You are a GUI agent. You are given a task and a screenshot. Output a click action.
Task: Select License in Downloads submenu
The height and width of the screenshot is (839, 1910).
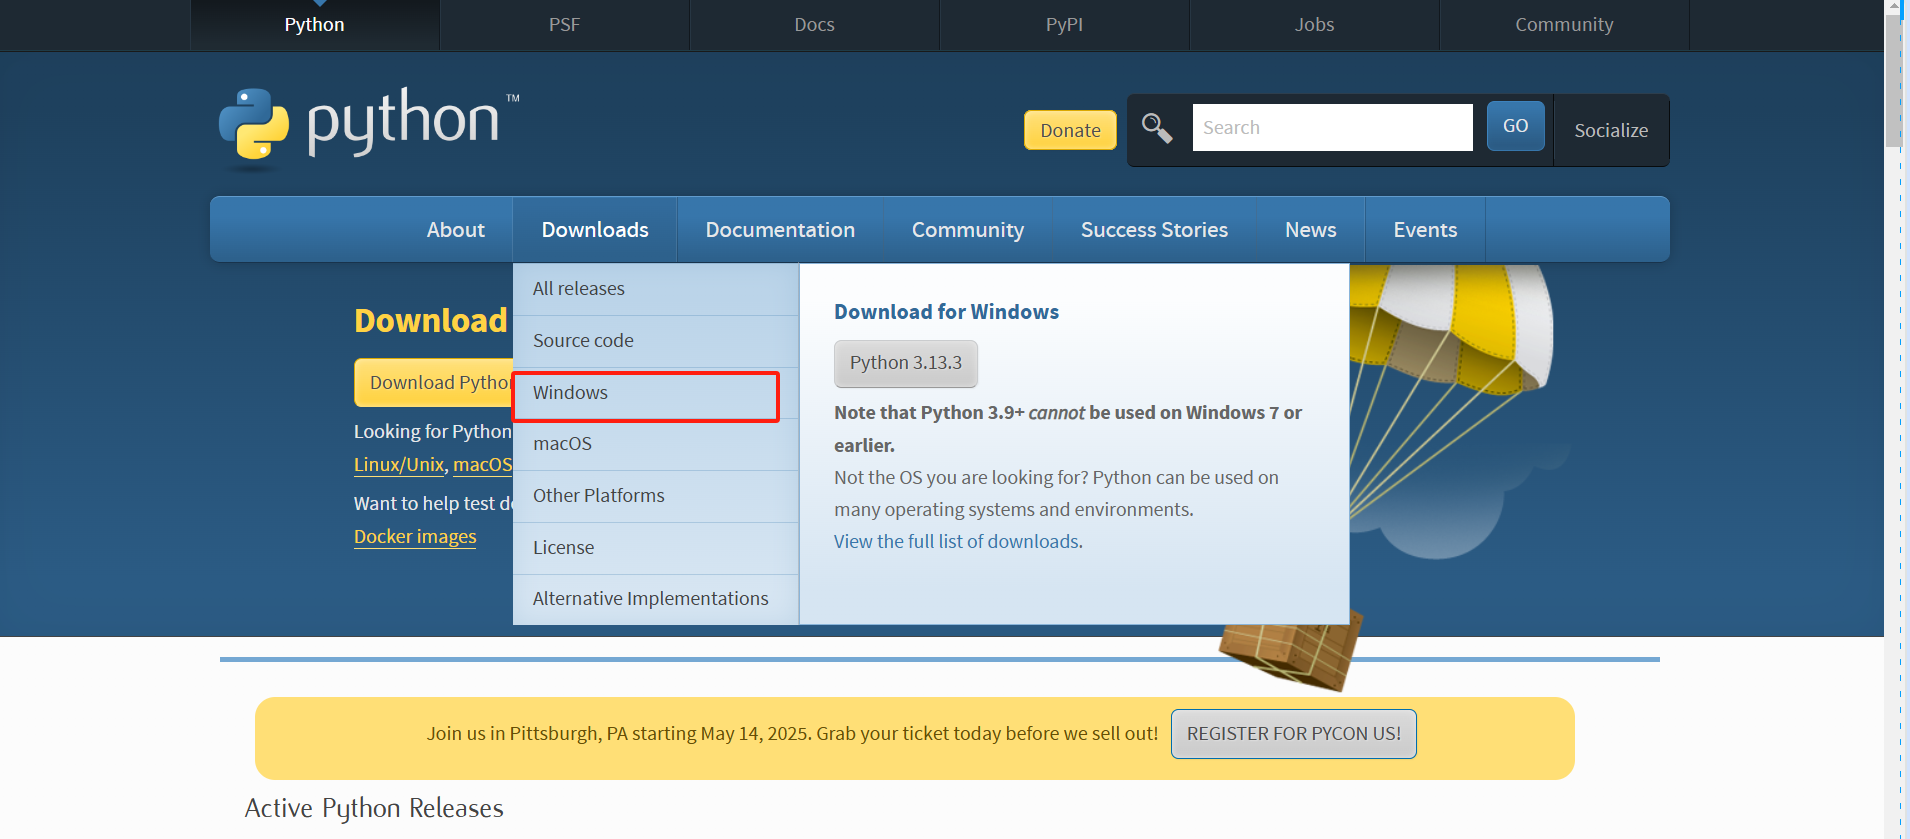[656, 548]
